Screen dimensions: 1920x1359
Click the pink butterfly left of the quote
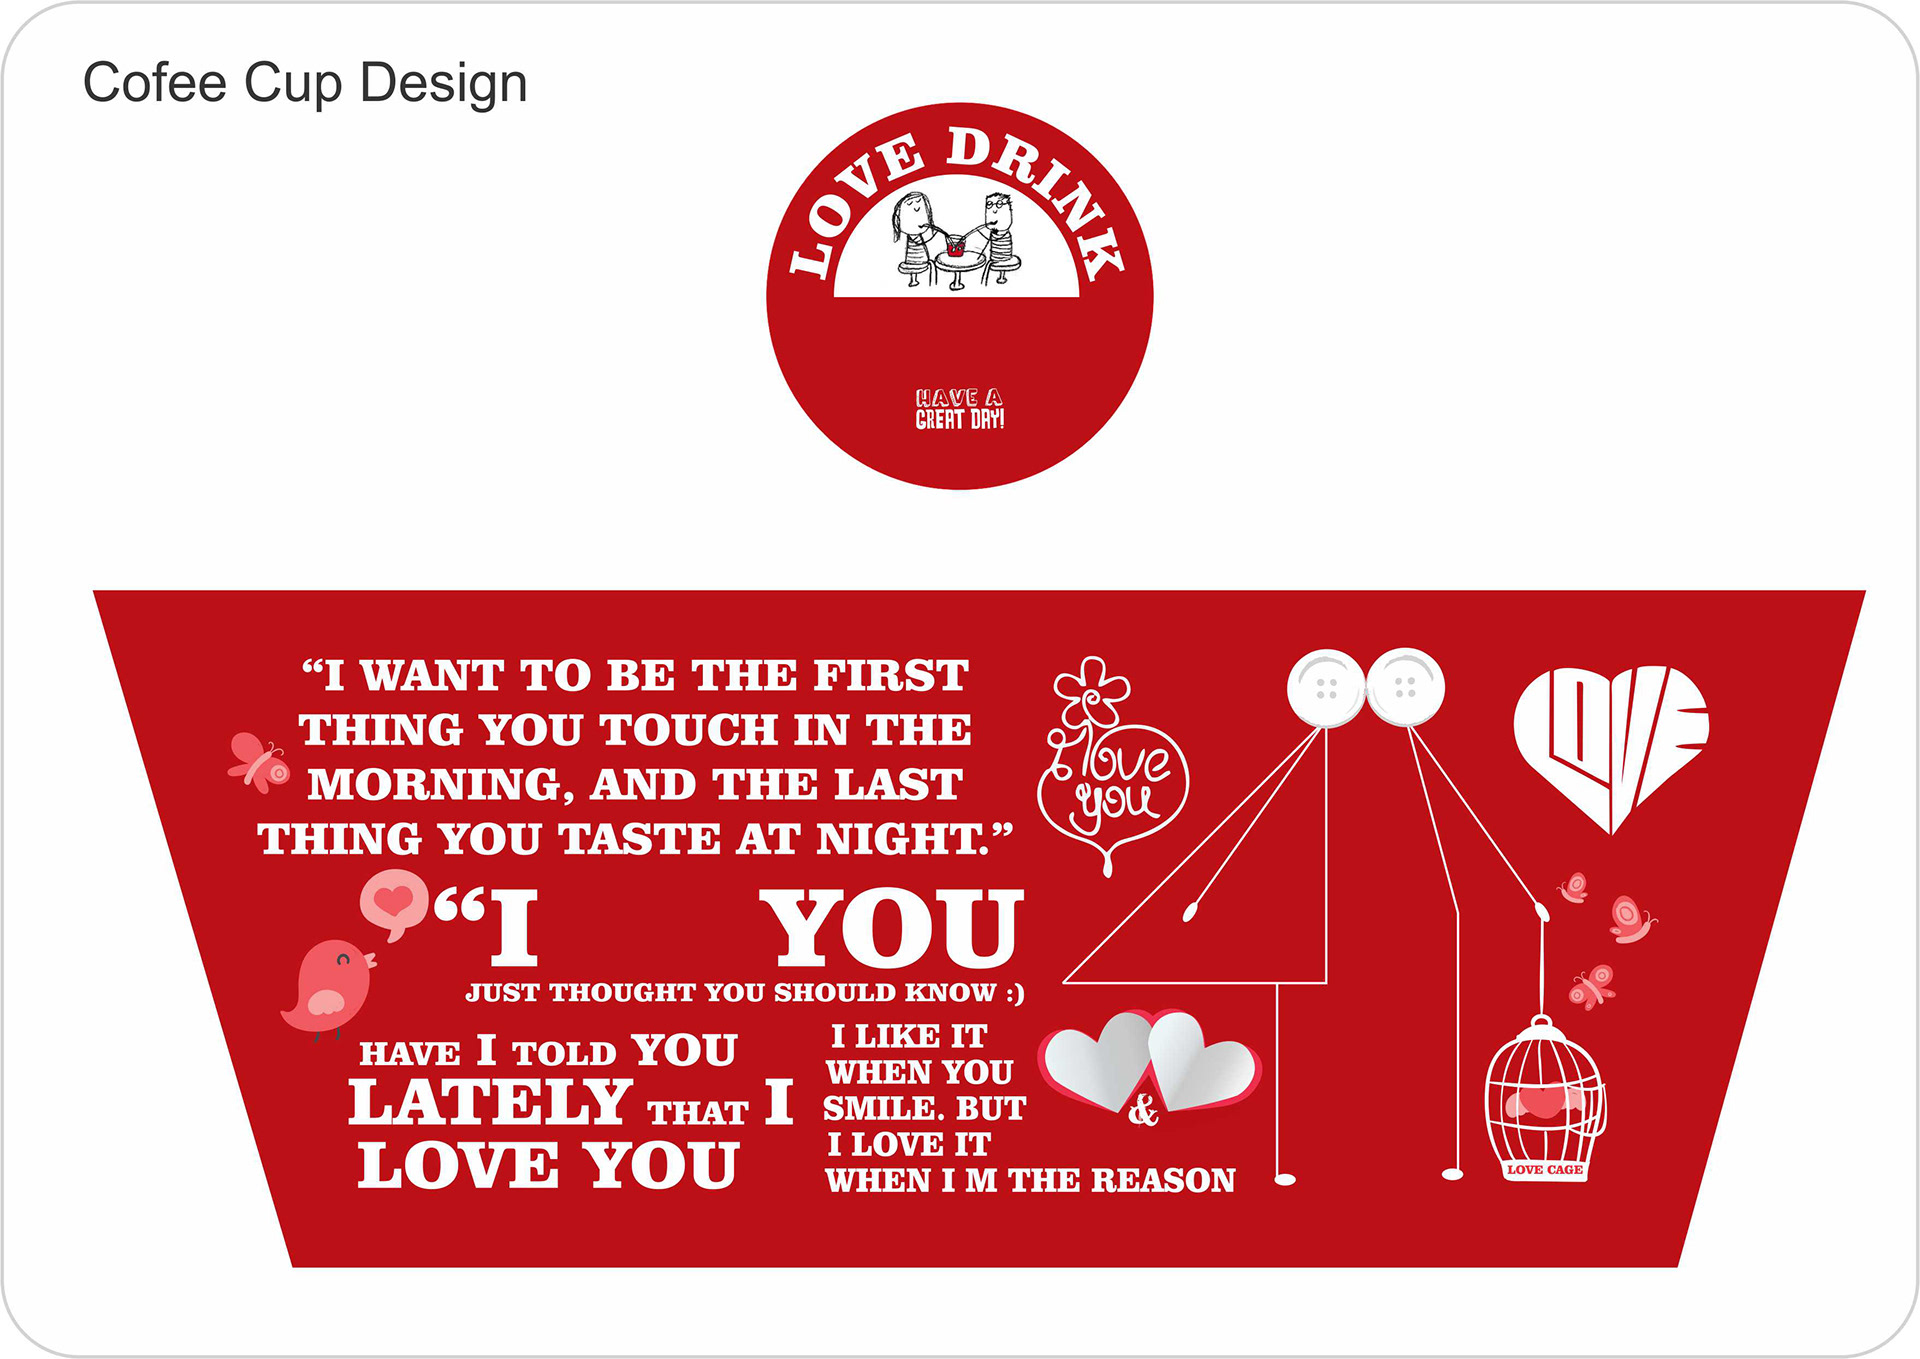(259, 762)
